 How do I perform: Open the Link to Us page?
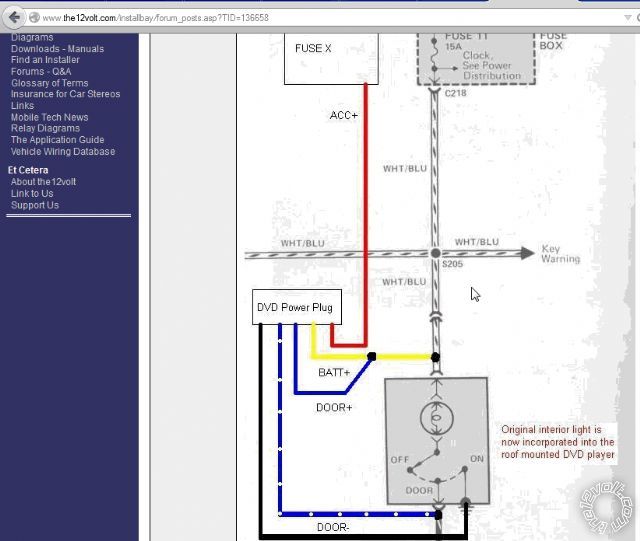pos(32,194)
